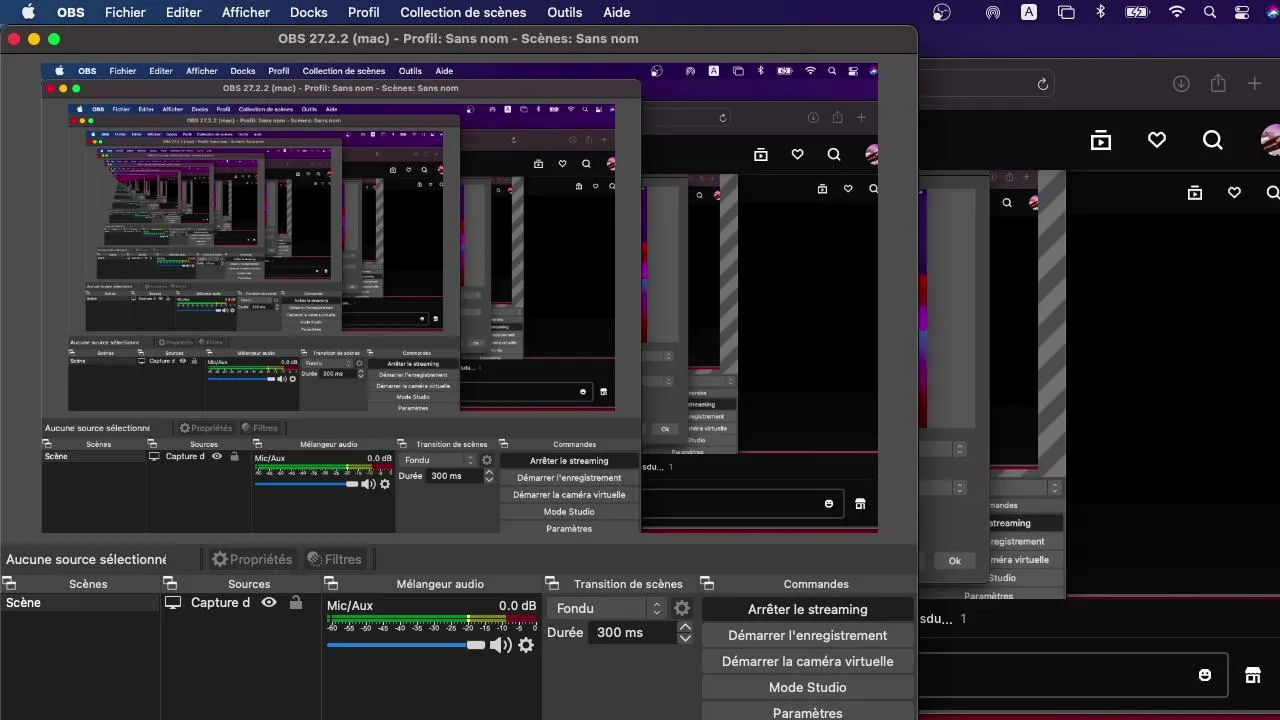The height and width of the screenshot is (720, 1280).
Task: Open the Aide menu in macOS menu bar
Action: pyautogui.click(x=617, y=12)
